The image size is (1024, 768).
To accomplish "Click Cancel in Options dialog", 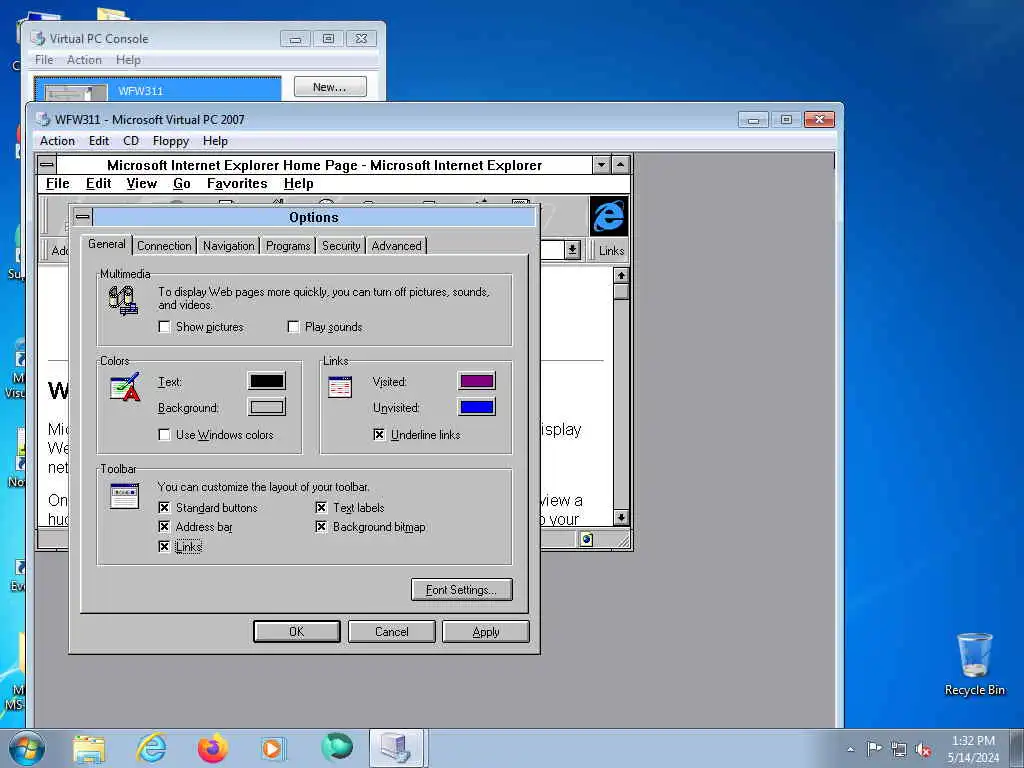I will [391, 632].
